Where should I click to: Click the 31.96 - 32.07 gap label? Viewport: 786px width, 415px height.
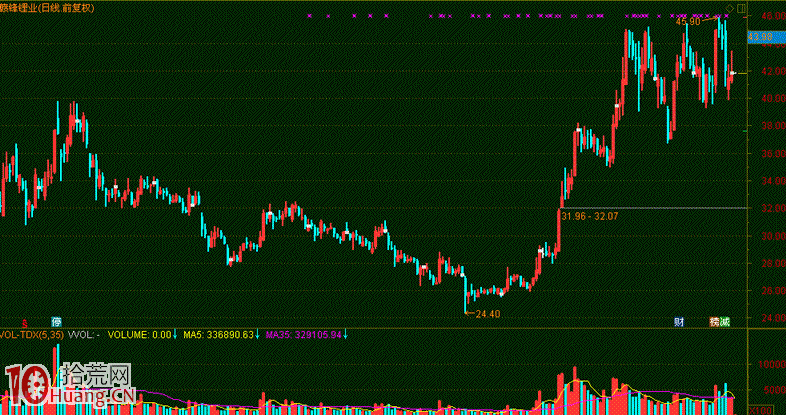[591, 217]
